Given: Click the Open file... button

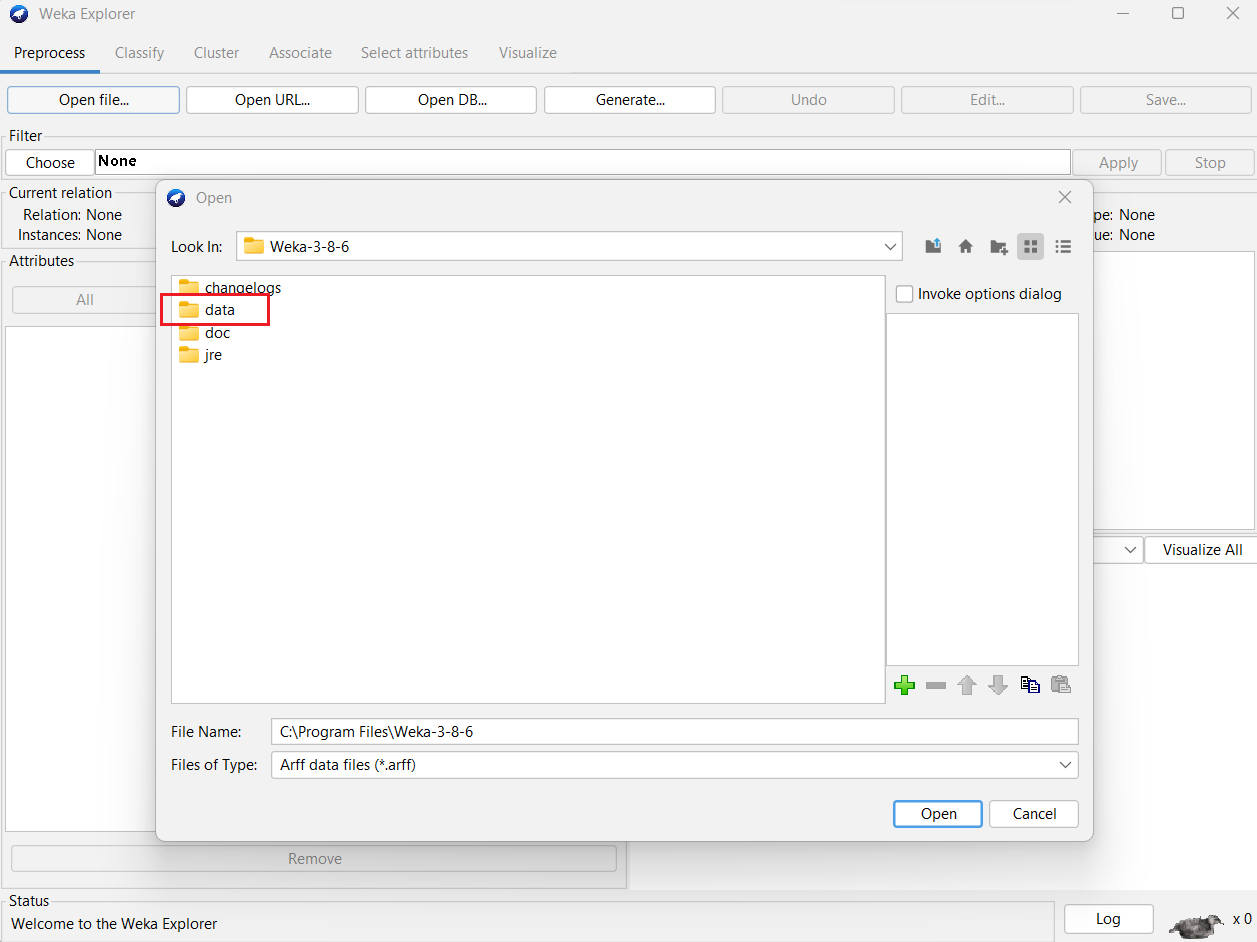Looking at the screenshot, I should [x=94, y=100].
